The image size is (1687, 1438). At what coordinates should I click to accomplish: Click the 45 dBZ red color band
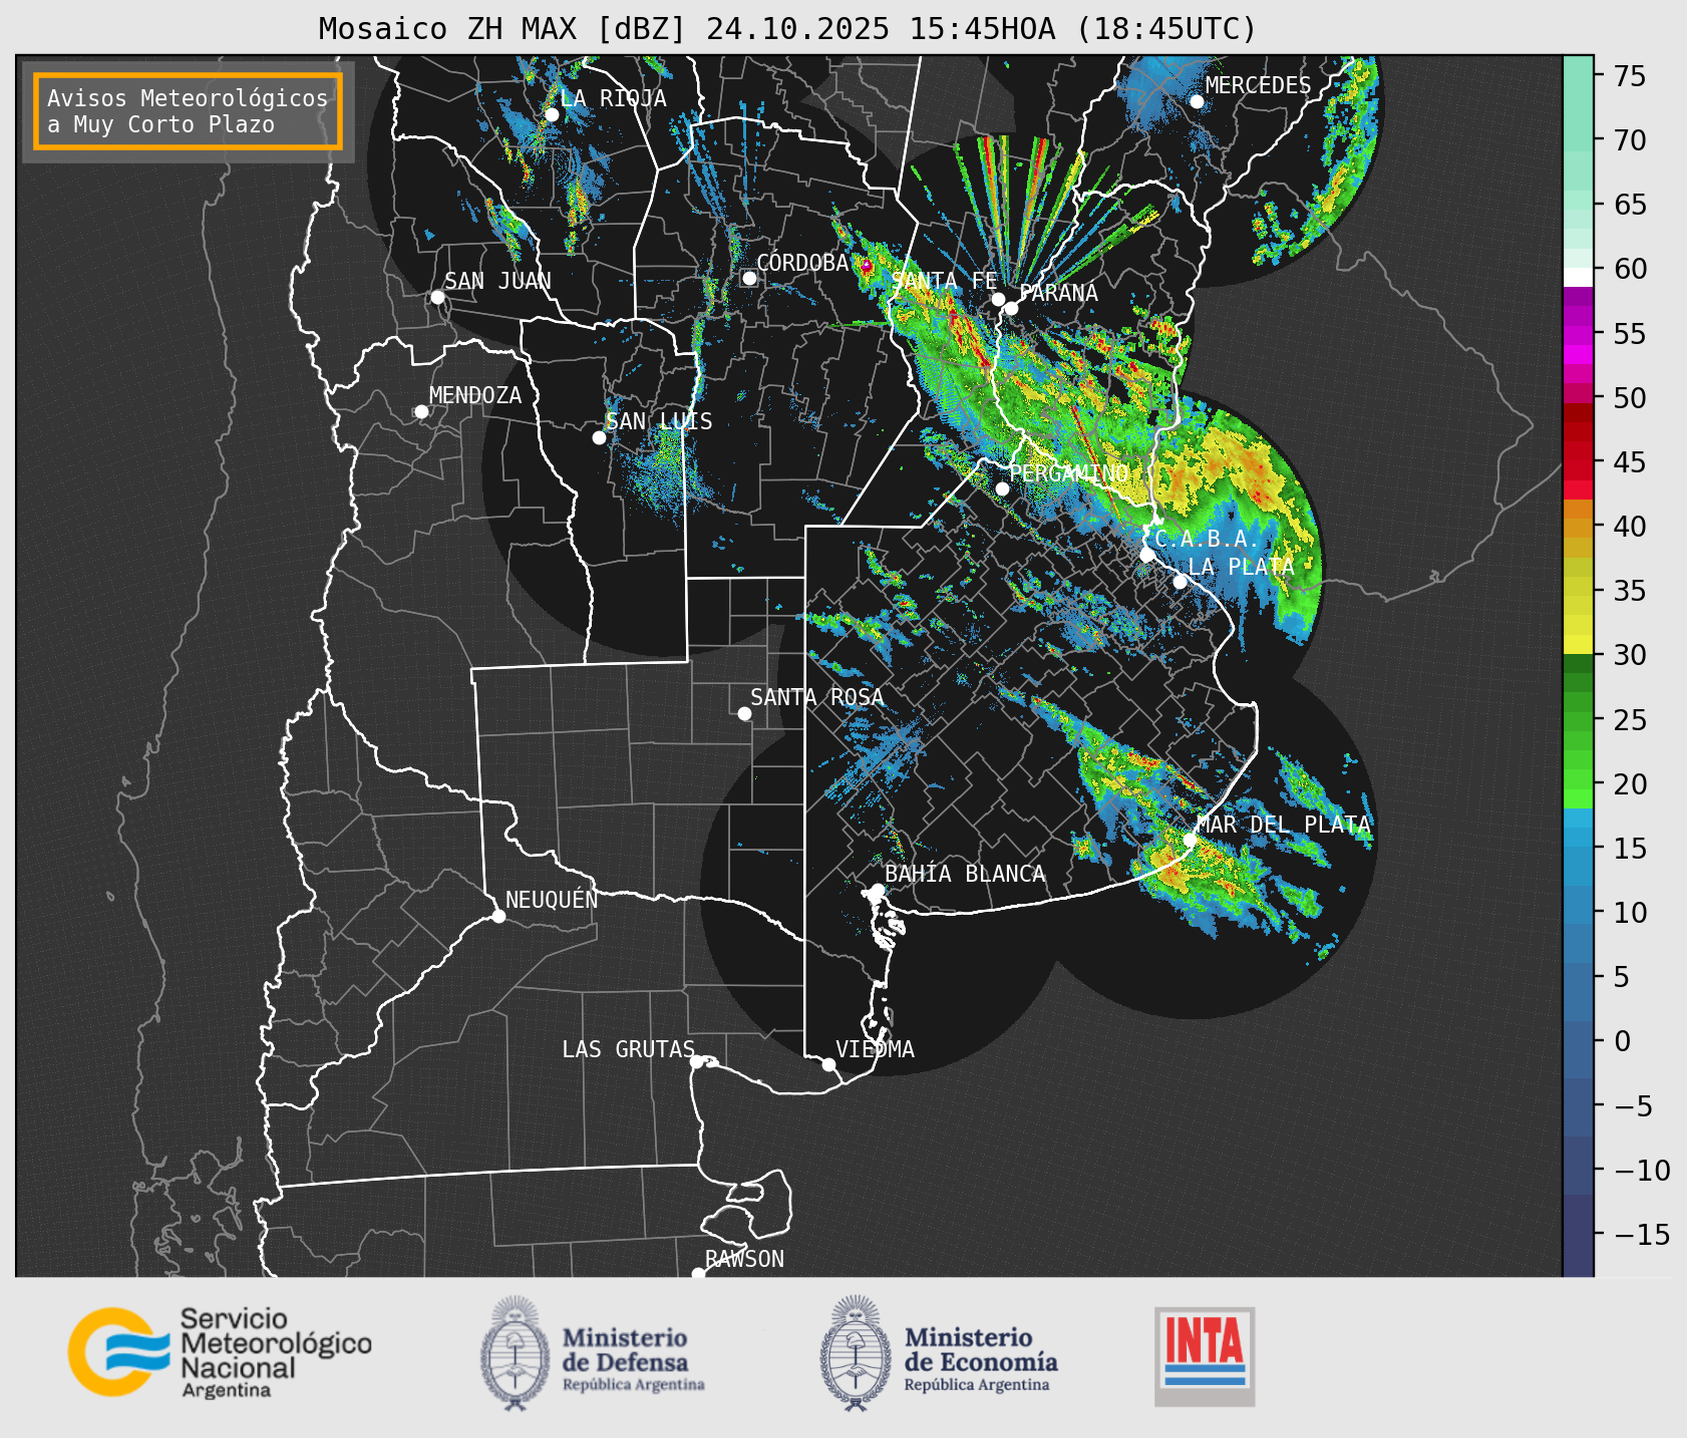[x=1578, y=462]
